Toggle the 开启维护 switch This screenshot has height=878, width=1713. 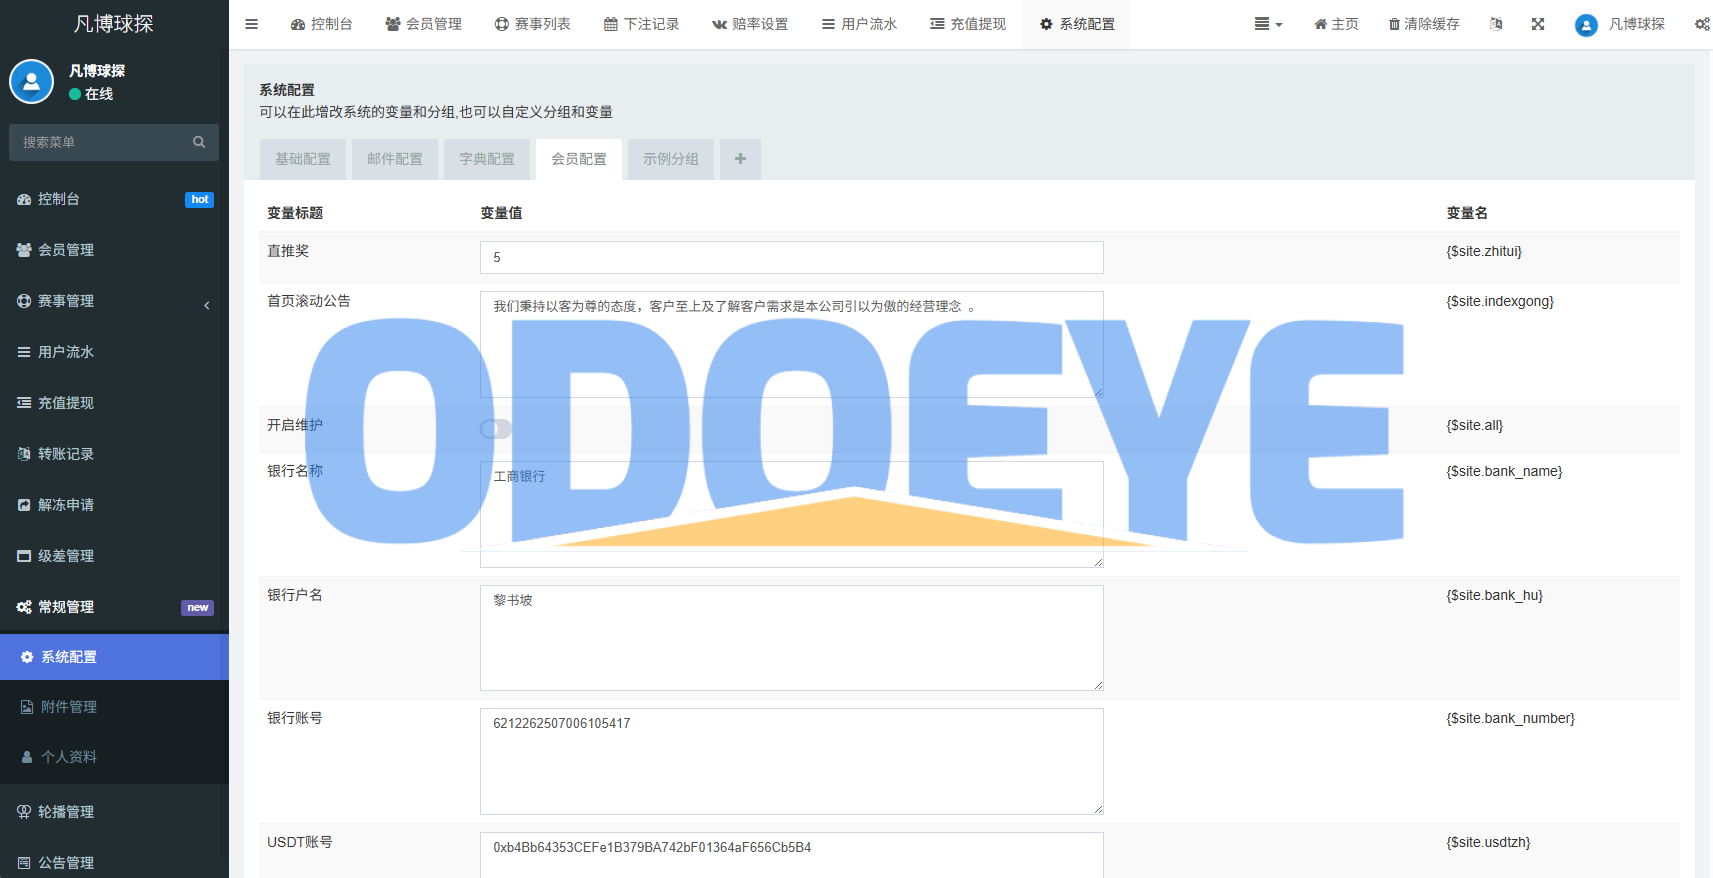[496, 429]
